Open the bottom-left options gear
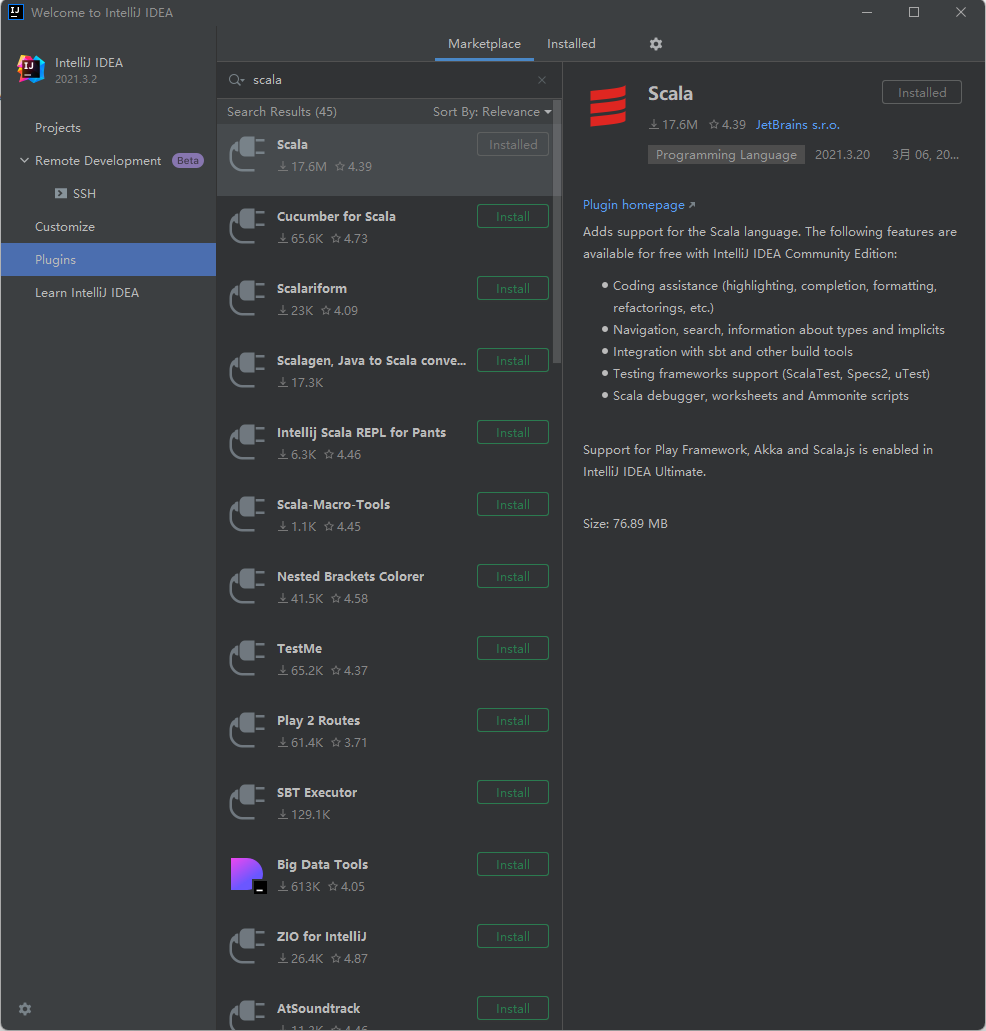 tap(25, 1009)
